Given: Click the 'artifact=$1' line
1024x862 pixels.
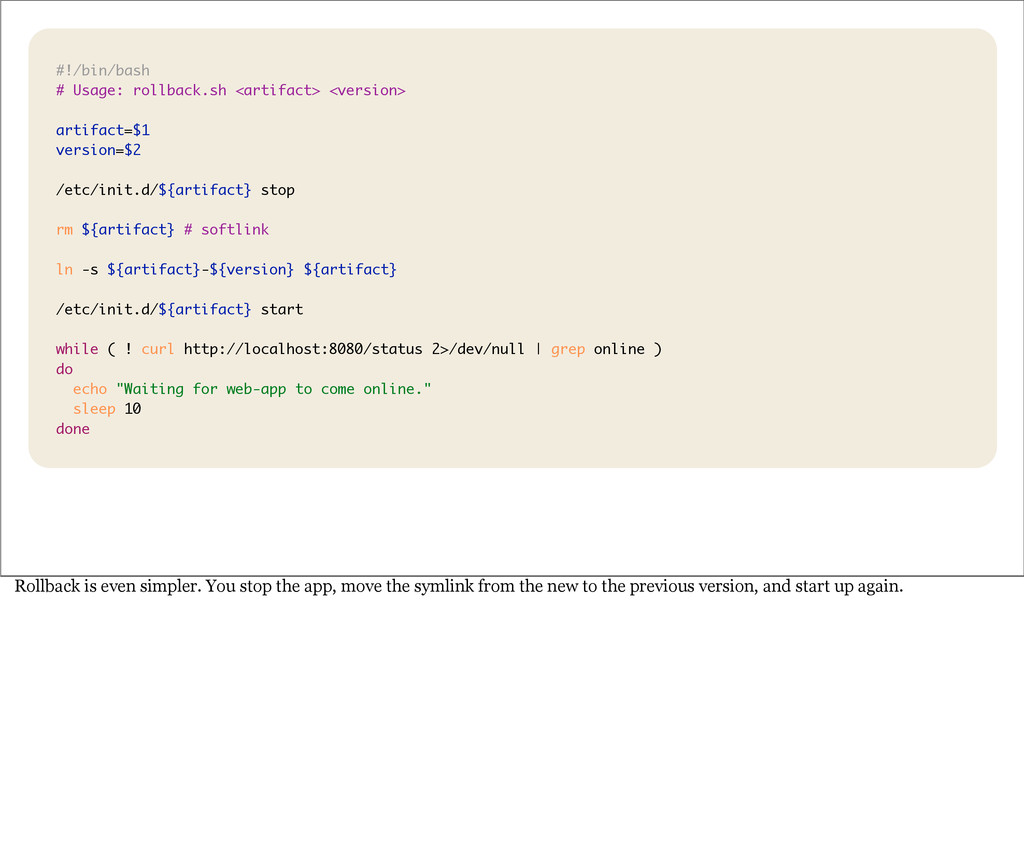Looking at the screenshot, I should pyautogui.click(x=103, y=130).
